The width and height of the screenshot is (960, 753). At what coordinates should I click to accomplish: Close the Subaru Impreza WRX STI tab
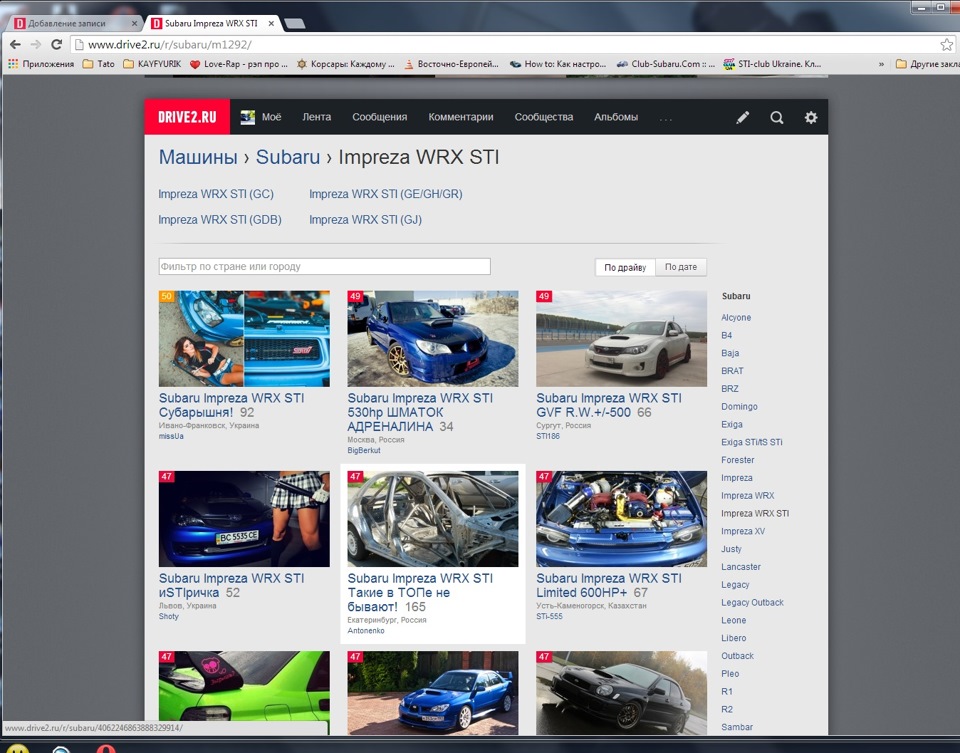pos(271,23)
